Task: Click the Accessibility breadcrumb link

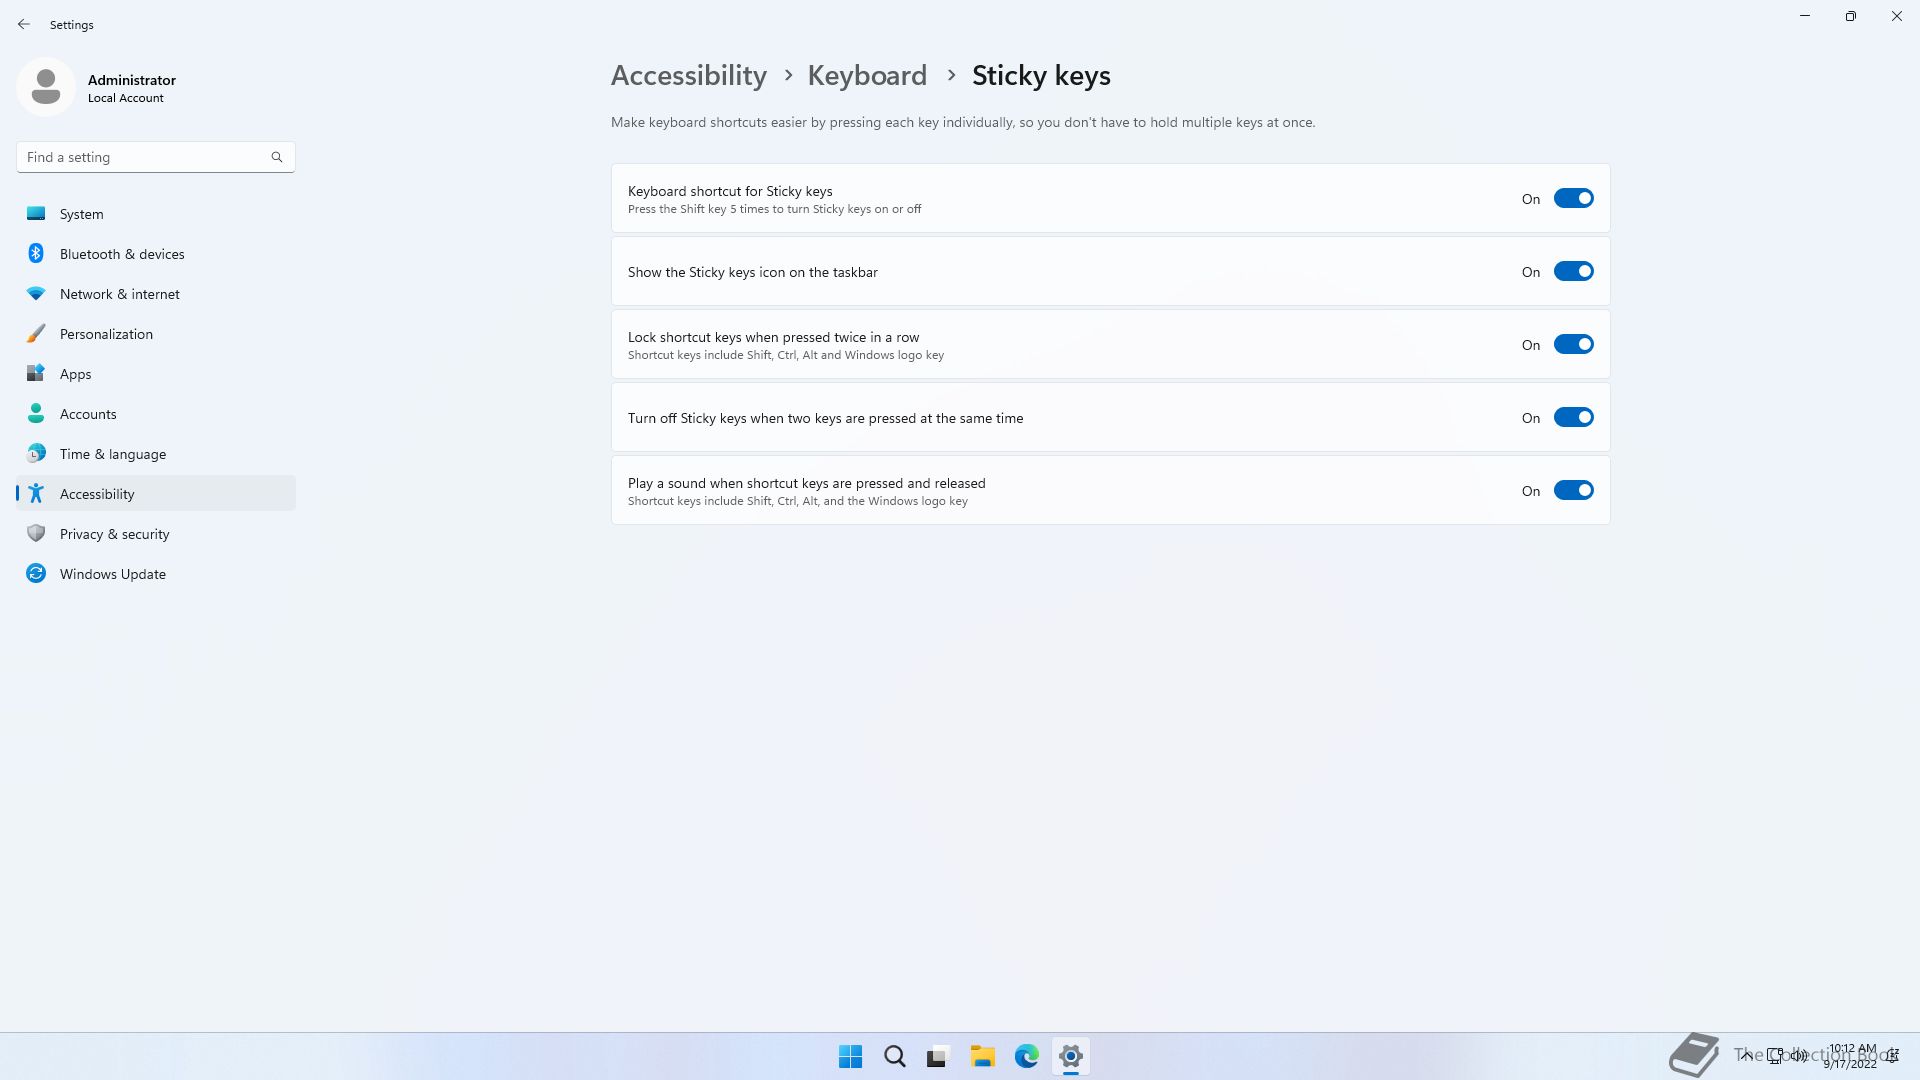Action: pyautogui.click(x=688, y=76)
